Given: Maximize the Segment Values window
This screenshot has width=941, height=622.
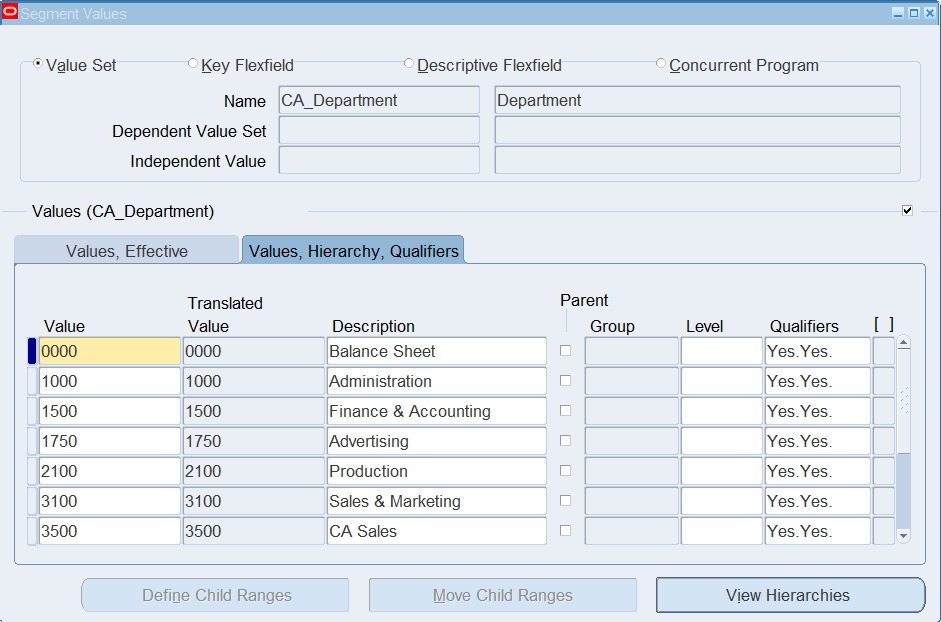Looking at the screenshot, I should coord(913,13).
